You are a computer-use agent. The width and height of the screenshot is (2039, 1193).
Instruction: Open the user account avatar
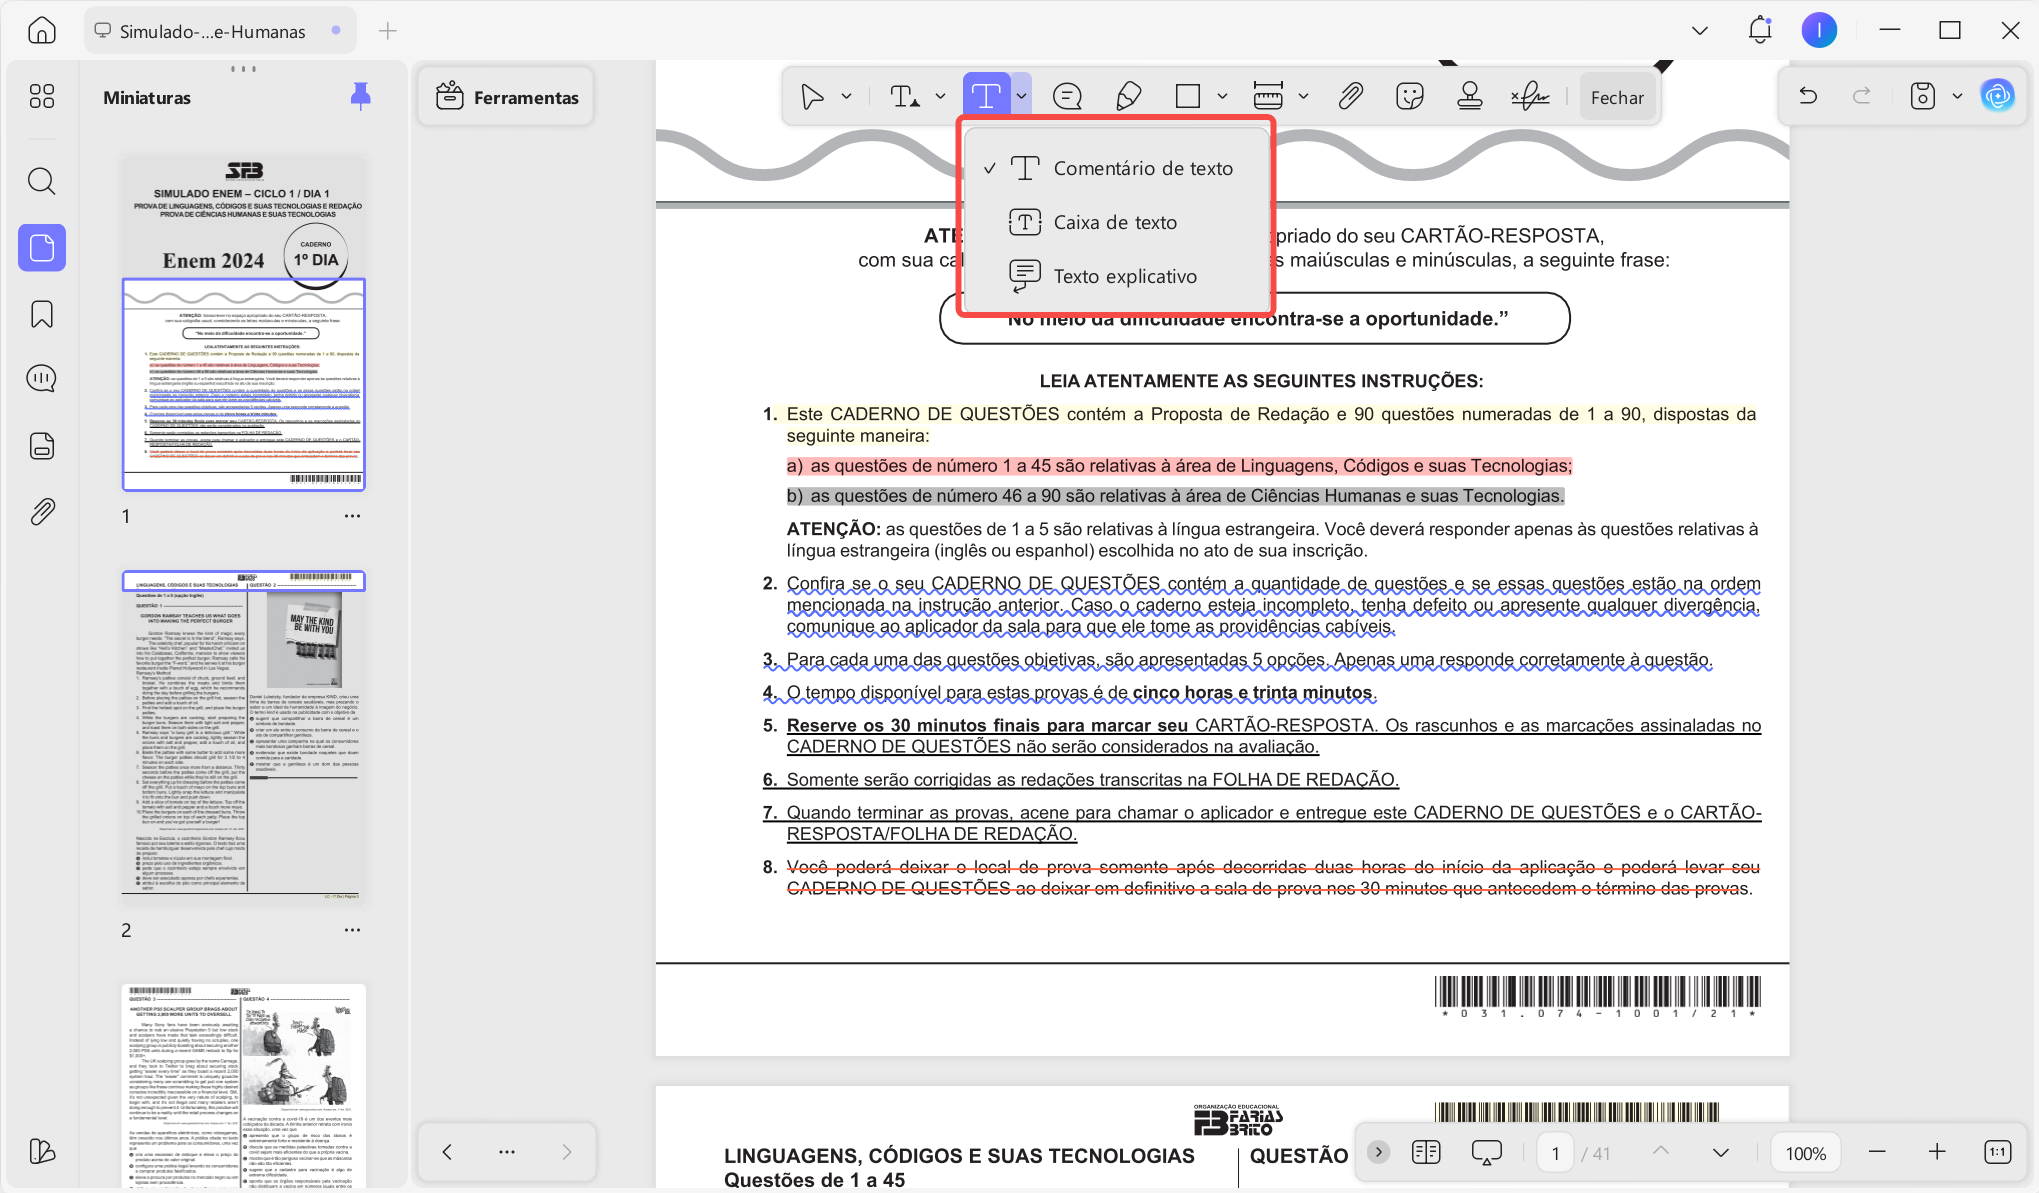[1819, 30]
